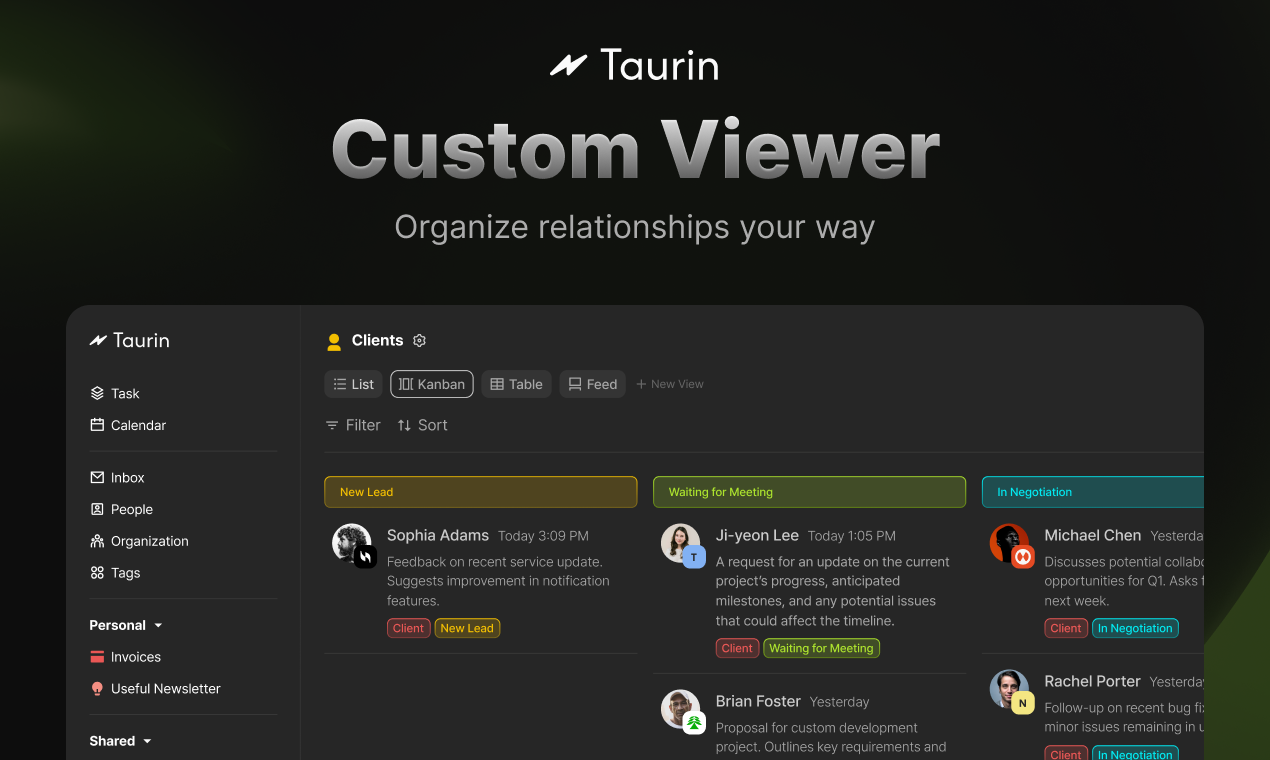This screenshot has width=1270, height=760.
Task: Click the Clients page title
Action: pos(377,340)
